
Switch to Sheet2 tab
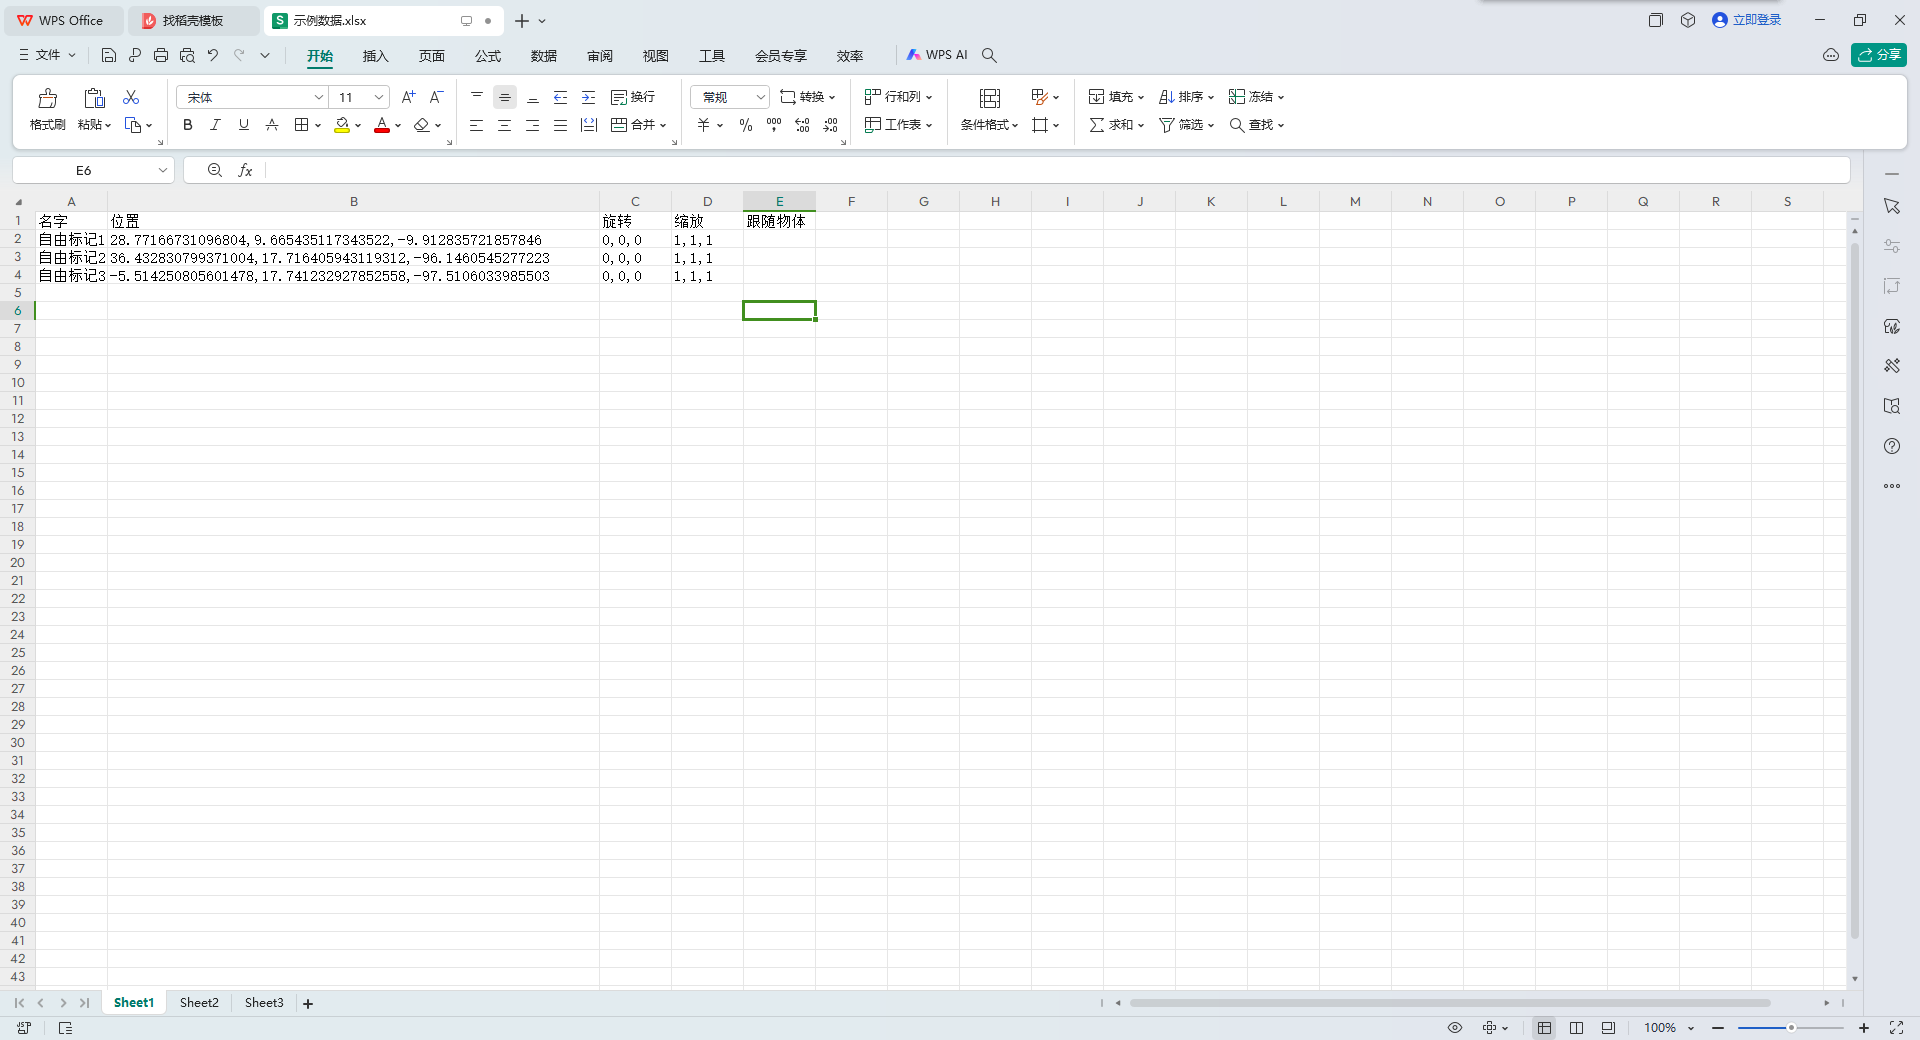[199, 1003]
